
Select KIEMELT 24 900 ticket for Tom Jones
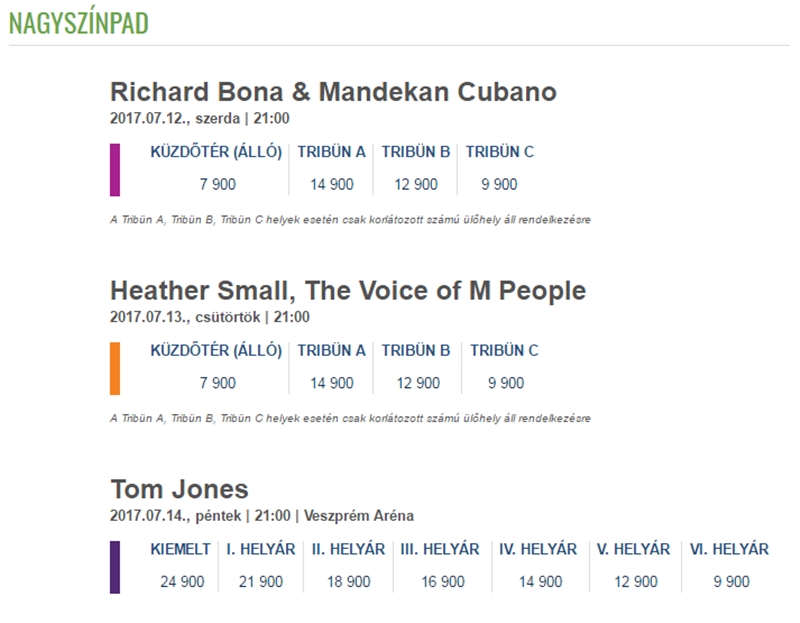181,565
